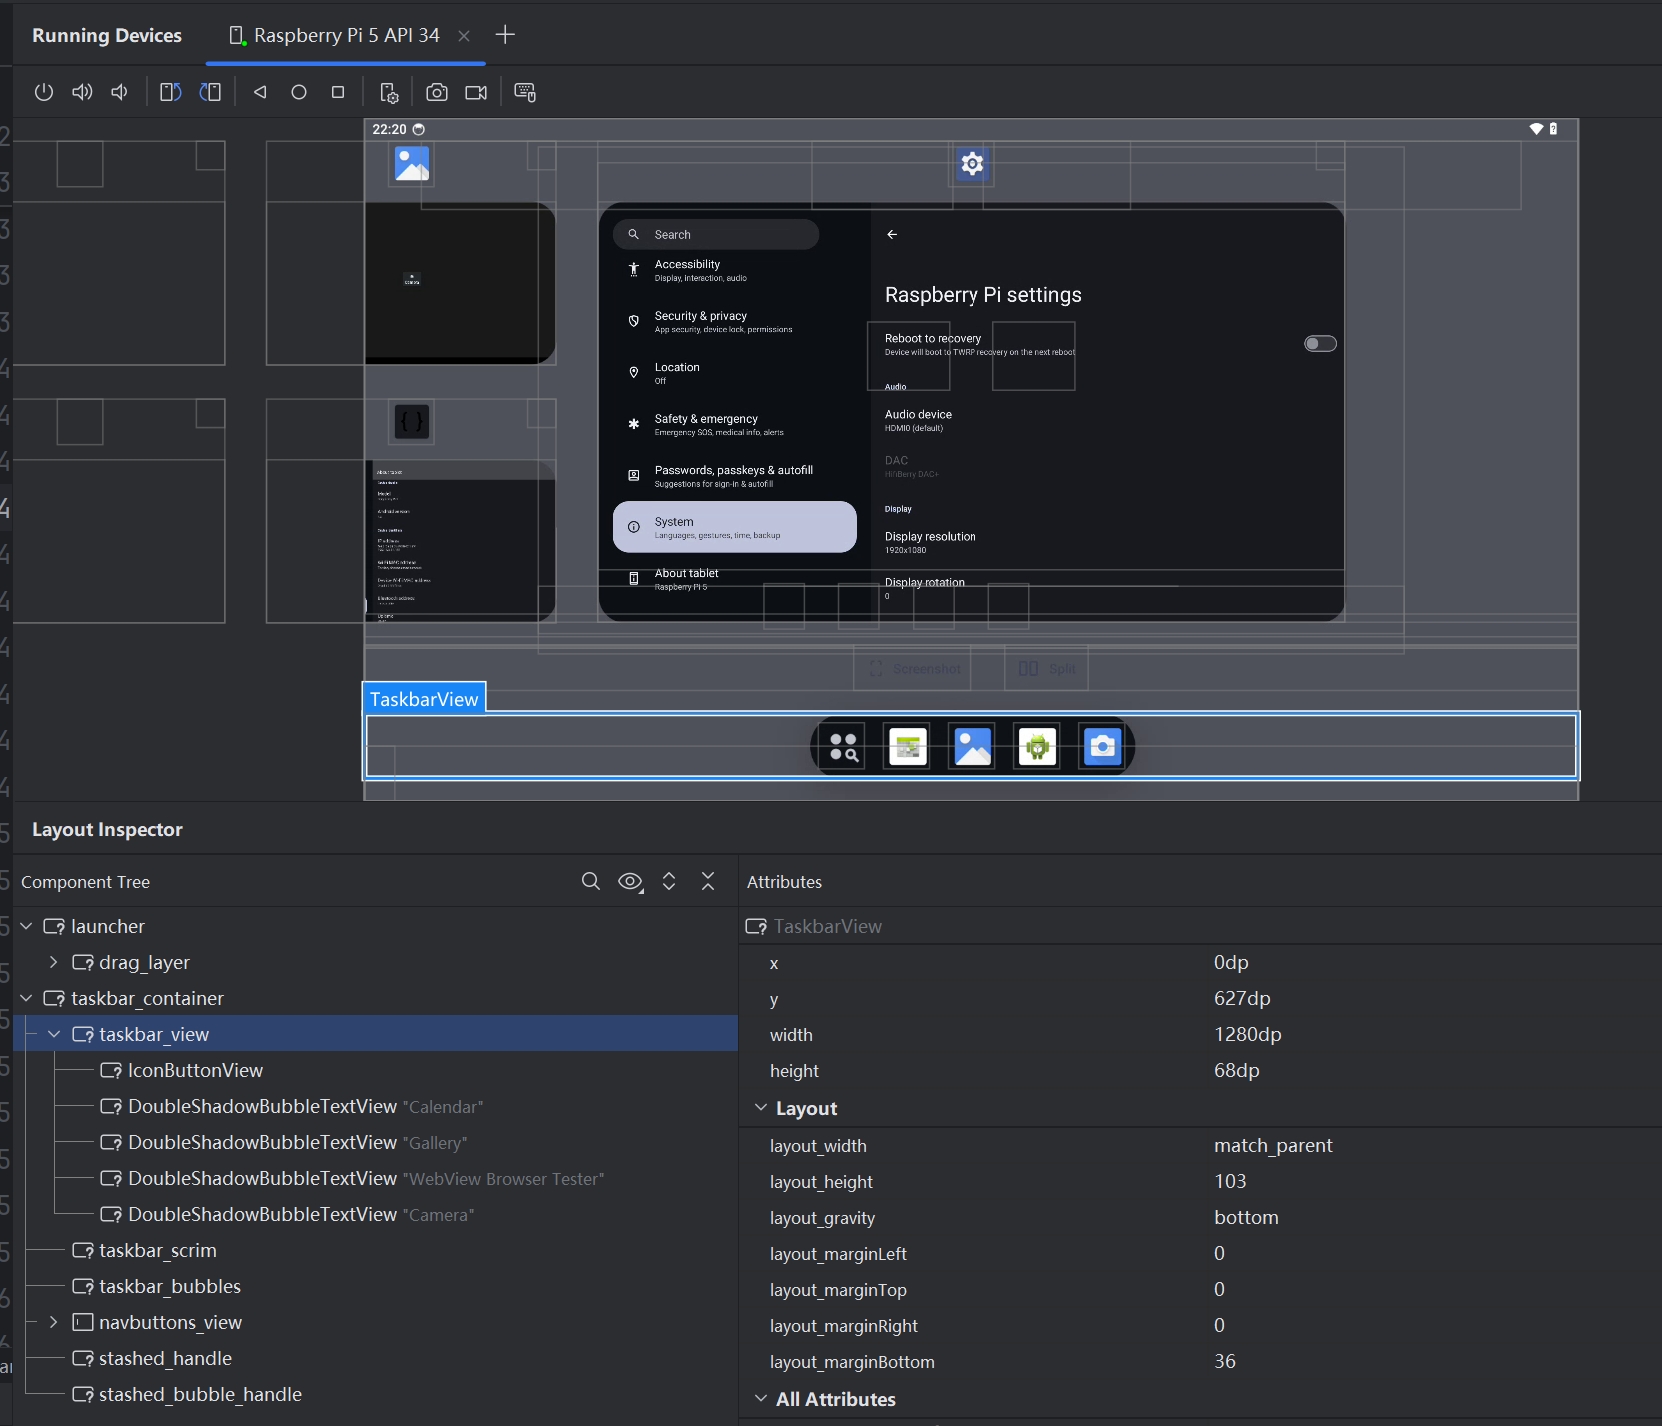1662x1426 pixels.
Task: Launch Gallery from device taskbar
Action: (973, 747)
